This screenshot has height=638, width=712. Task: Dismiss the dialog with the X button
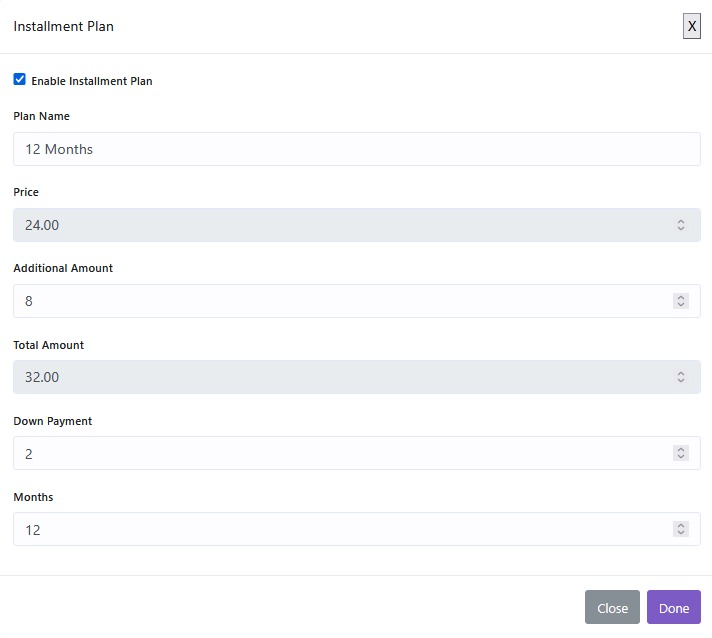(691, 26)
